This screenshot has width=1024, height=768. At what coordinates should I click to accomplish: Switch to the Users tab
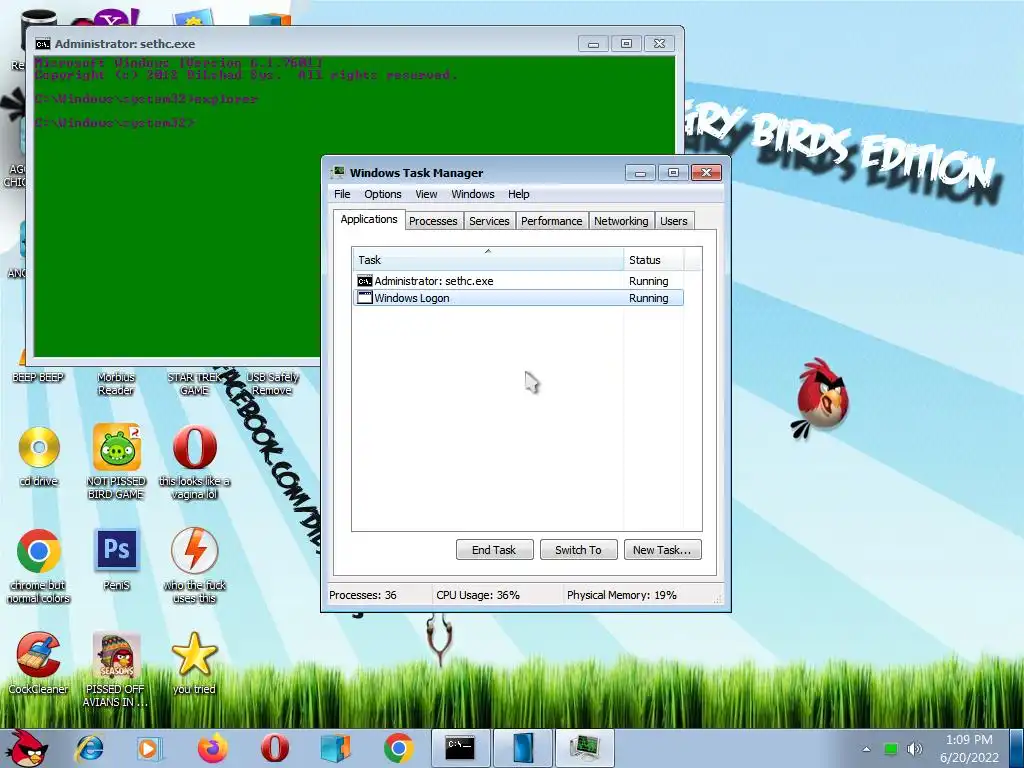pos(673,221)
